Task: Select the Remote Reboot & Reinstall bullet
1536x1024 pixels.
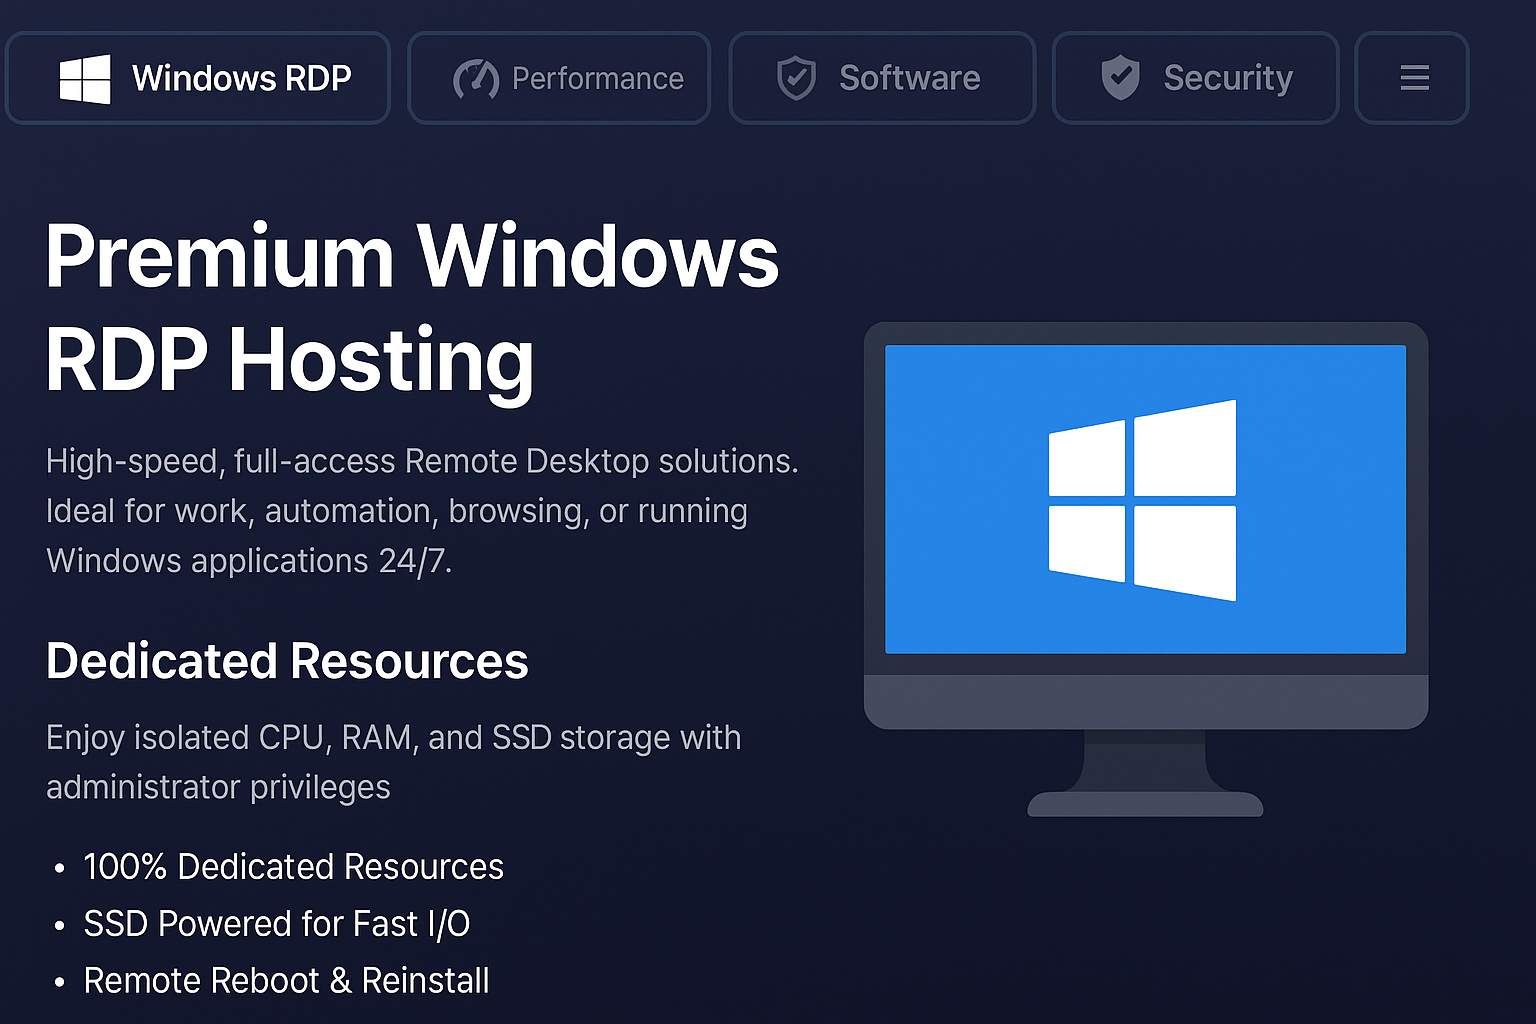Action: [272, 981]
